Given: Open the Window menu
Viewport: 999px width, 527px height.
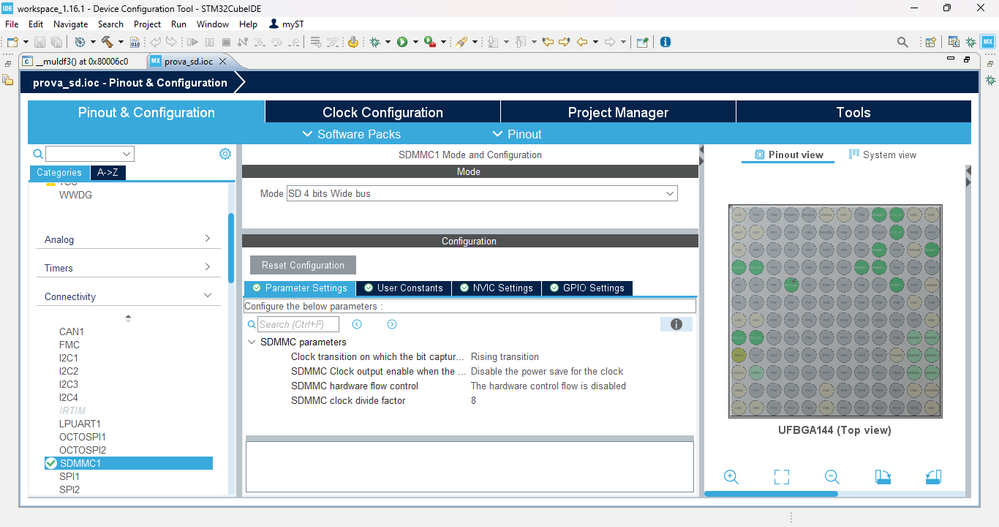Looking at the screenshot, I should pyautogui.click(x=212, y=24).
